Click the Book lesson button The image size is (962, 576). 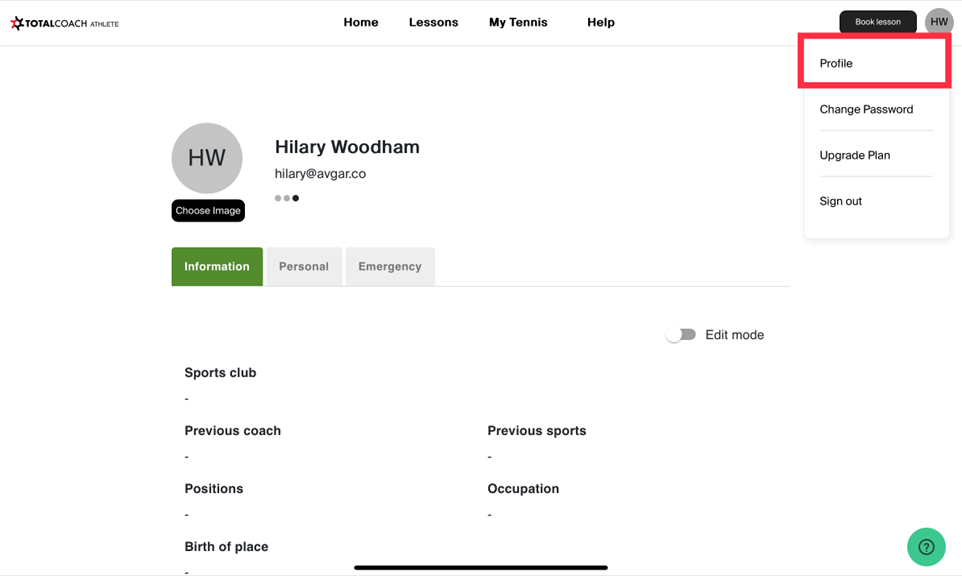(x=877, y=22)
